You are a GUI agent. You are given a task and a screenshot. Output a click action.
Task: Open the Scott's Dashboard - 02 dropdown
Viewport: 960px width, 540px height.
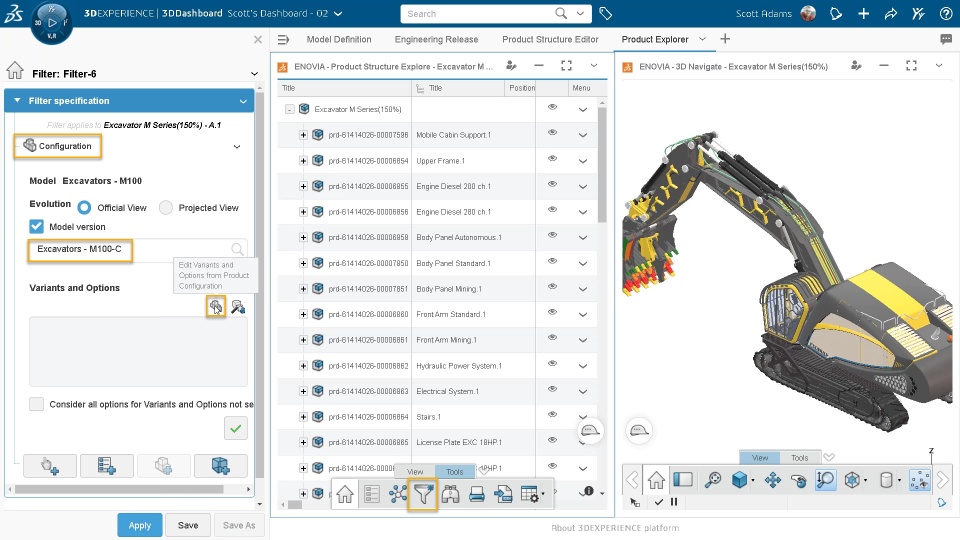[x=338, y=13]
